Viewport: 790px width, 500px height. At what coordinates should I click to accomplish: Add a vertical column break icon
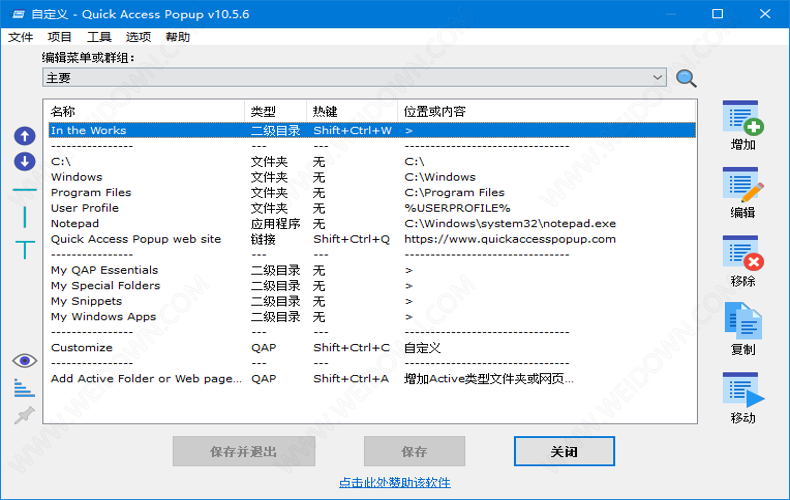(25, 217)
